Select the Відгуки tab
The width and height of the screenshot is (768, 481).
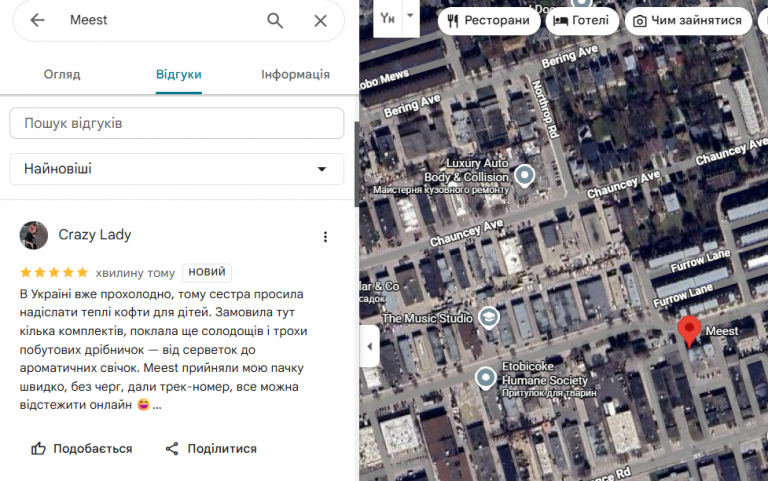point(179,74)
